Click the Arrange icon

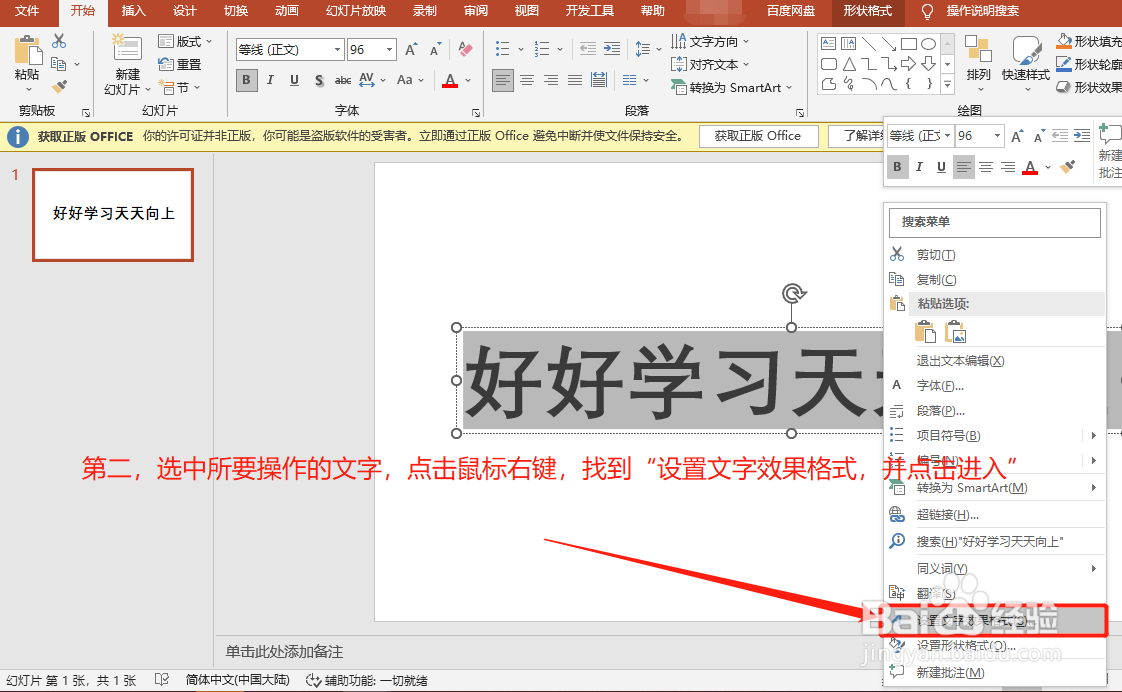coord(978,49)
